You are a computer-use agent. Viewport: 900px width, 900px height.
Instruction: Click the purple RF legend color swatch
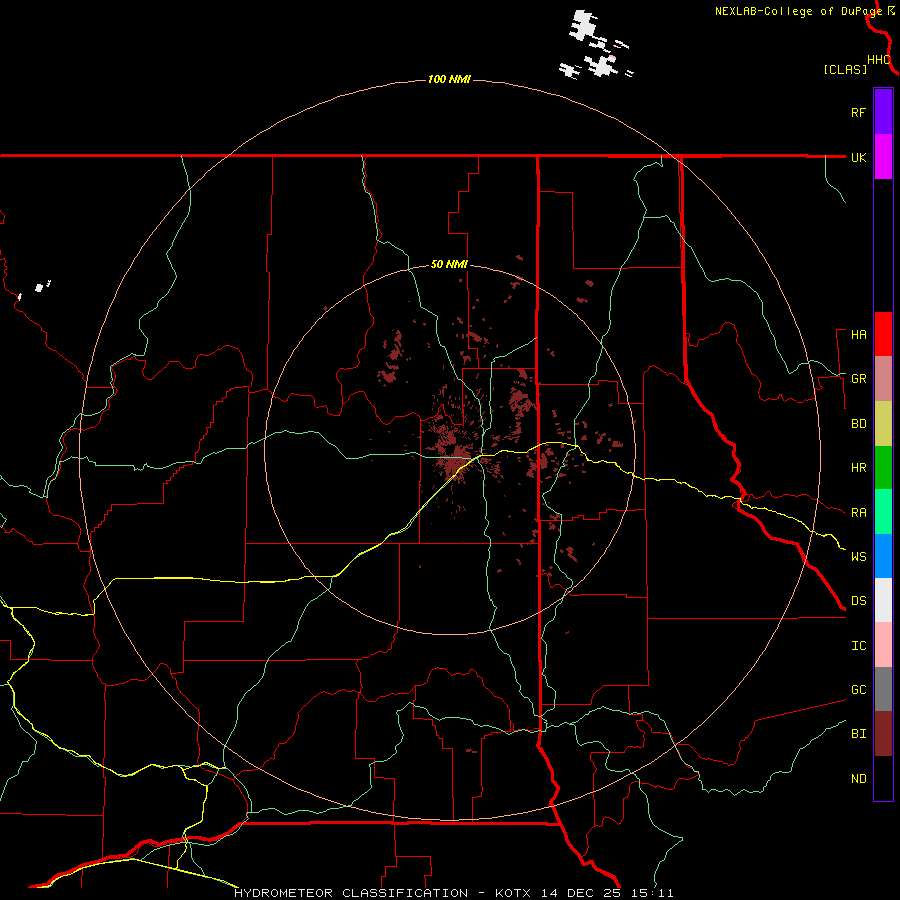click(x=883, y=112)
